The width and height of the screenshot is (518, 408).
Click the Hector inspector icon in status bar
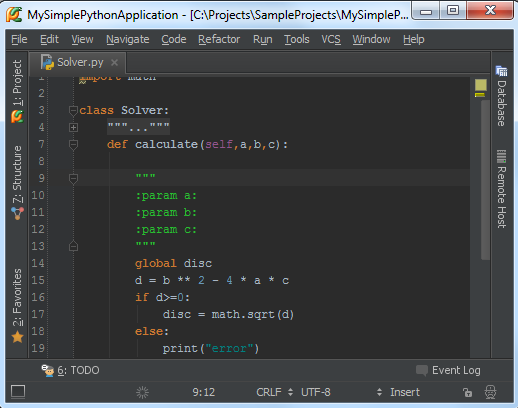490,392
